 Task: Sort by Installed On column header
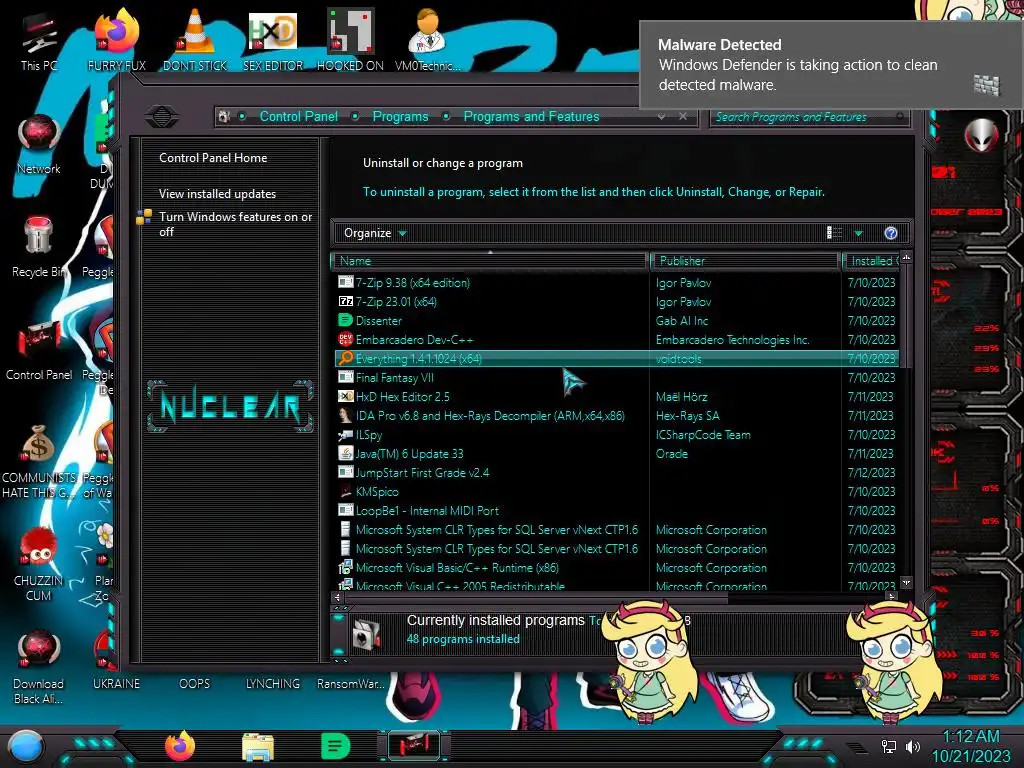(x=871, y=261)
